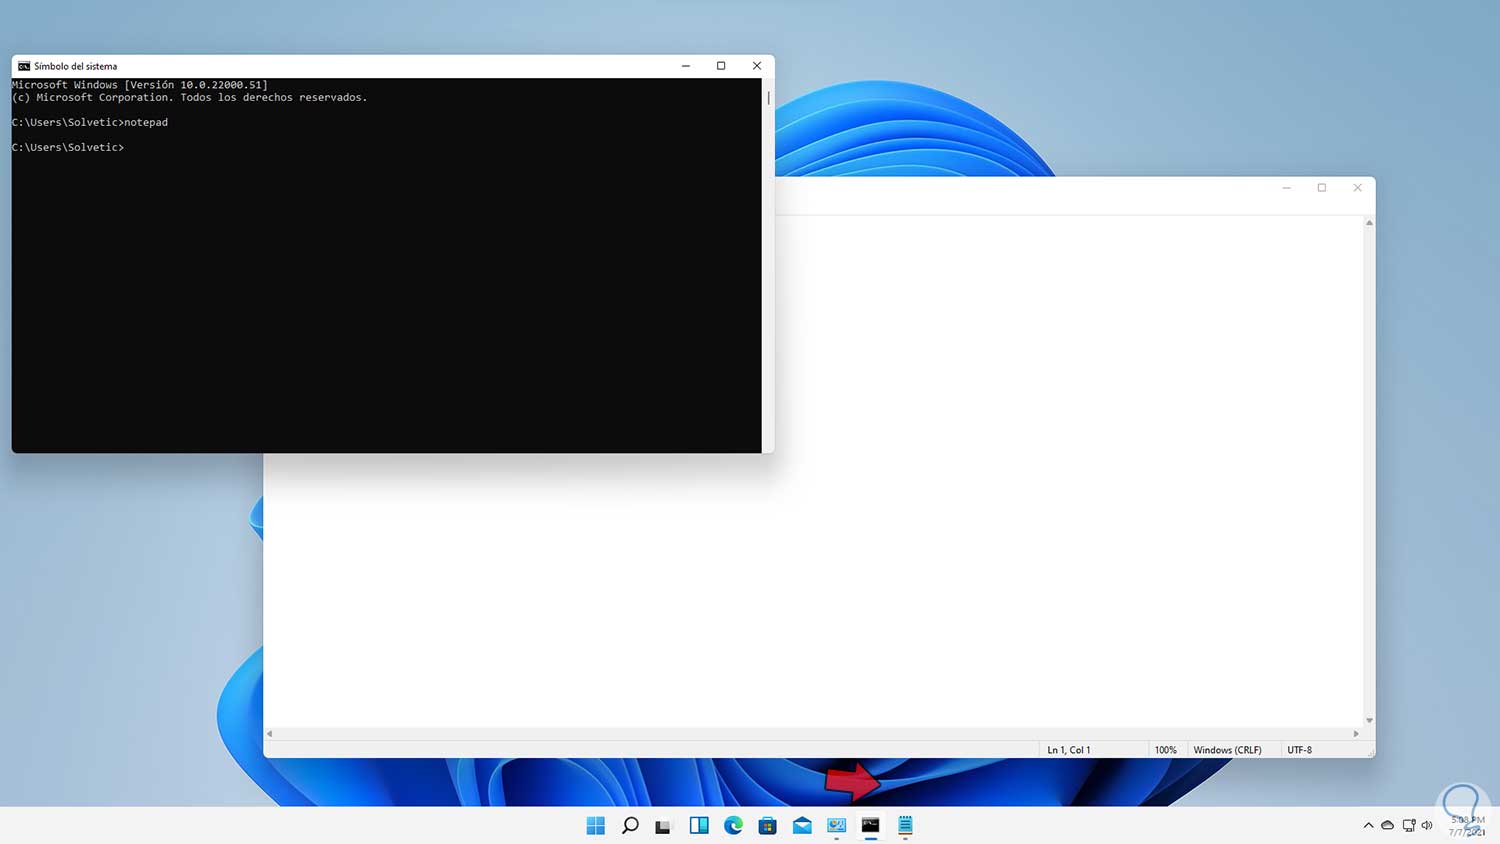This screenshot has height=844, width=1500.
Task: Open Task View from the taskbar
Action: 663,826
